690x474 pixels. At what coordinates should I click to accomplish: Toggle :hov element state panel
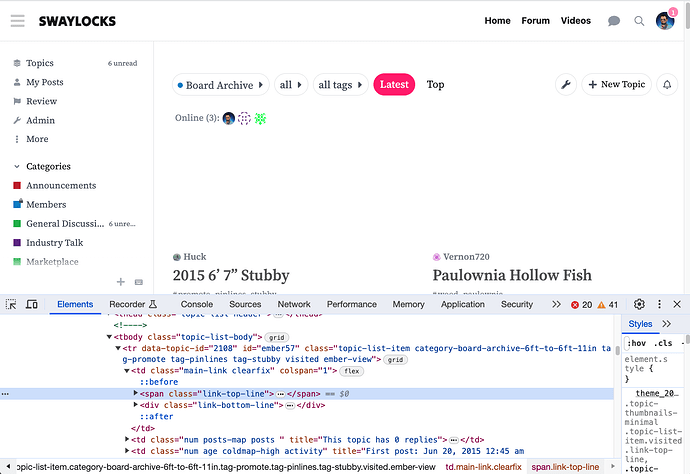pos(636,343)
